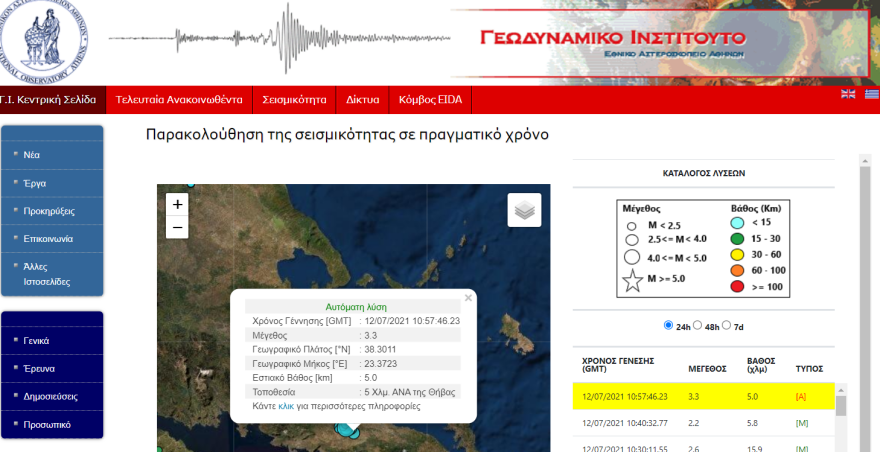
Task: Click the orange 60 - 100 depth legend circle
Action: [x=737, y=271]
